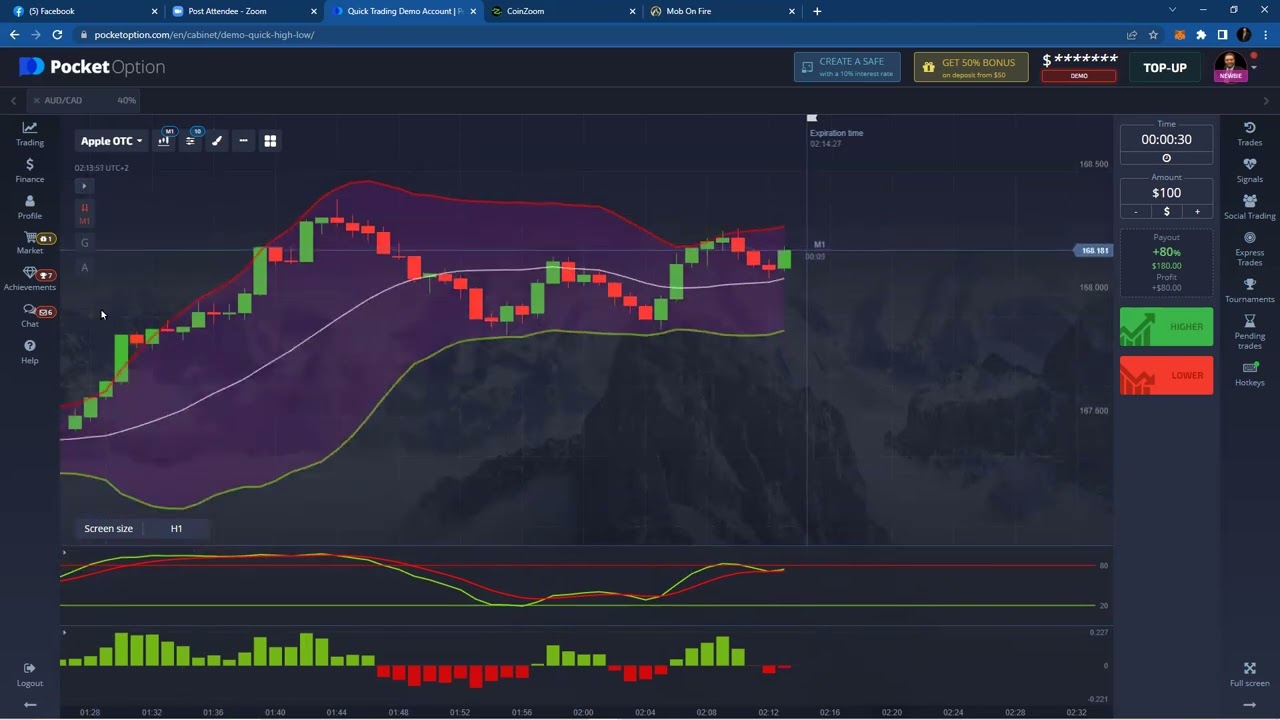Viewport: 1280px width, 720px height.
Task: Expand the histogram indicator panel arrow
Action: (x=64, y=632)
